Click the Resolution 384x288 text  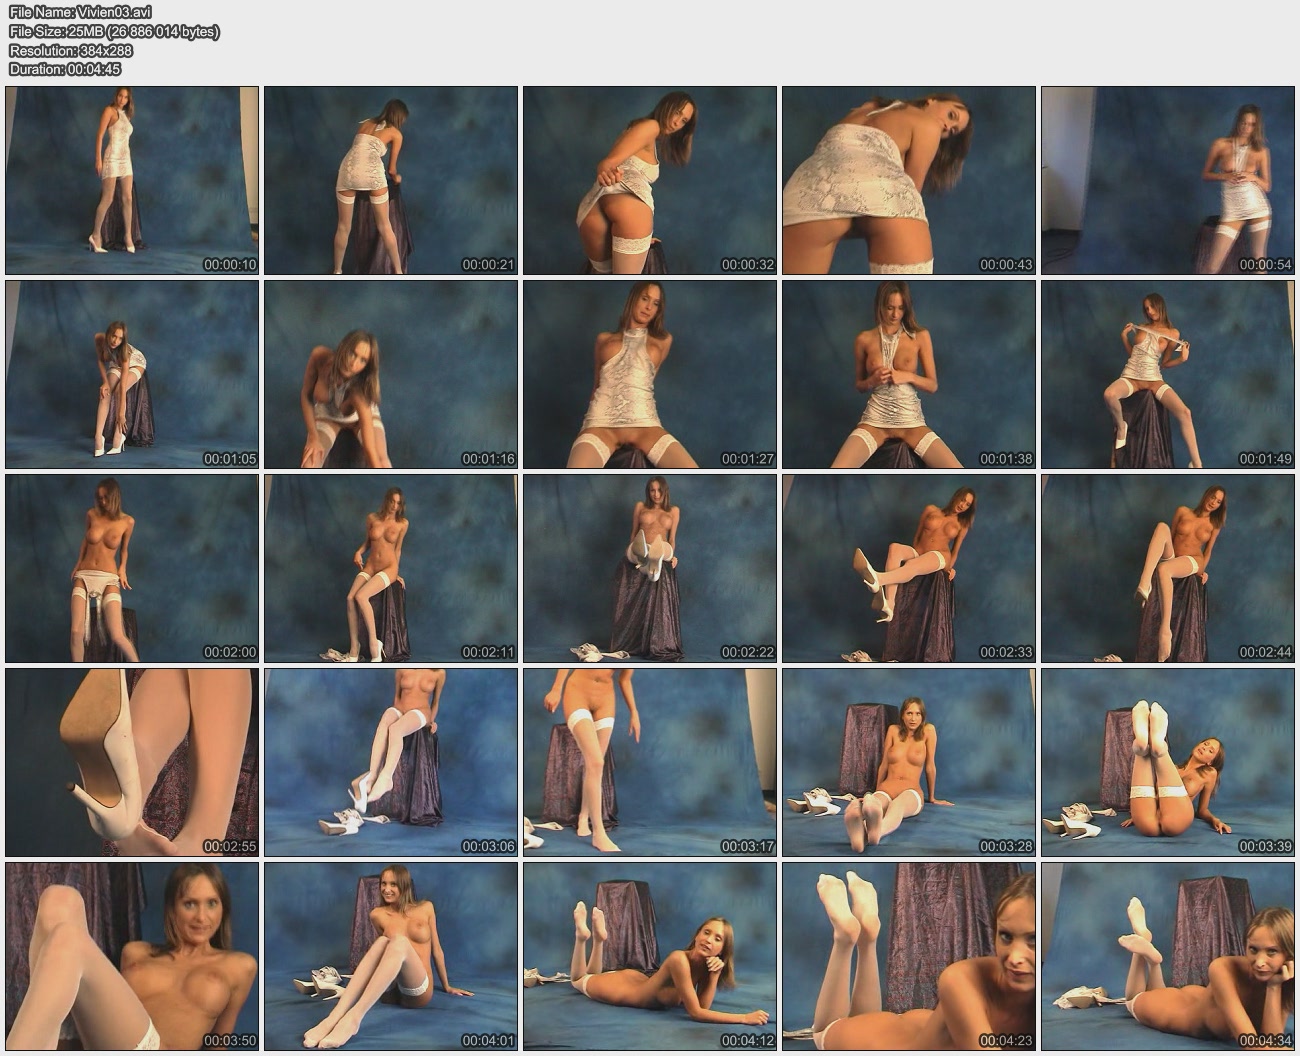71,50
